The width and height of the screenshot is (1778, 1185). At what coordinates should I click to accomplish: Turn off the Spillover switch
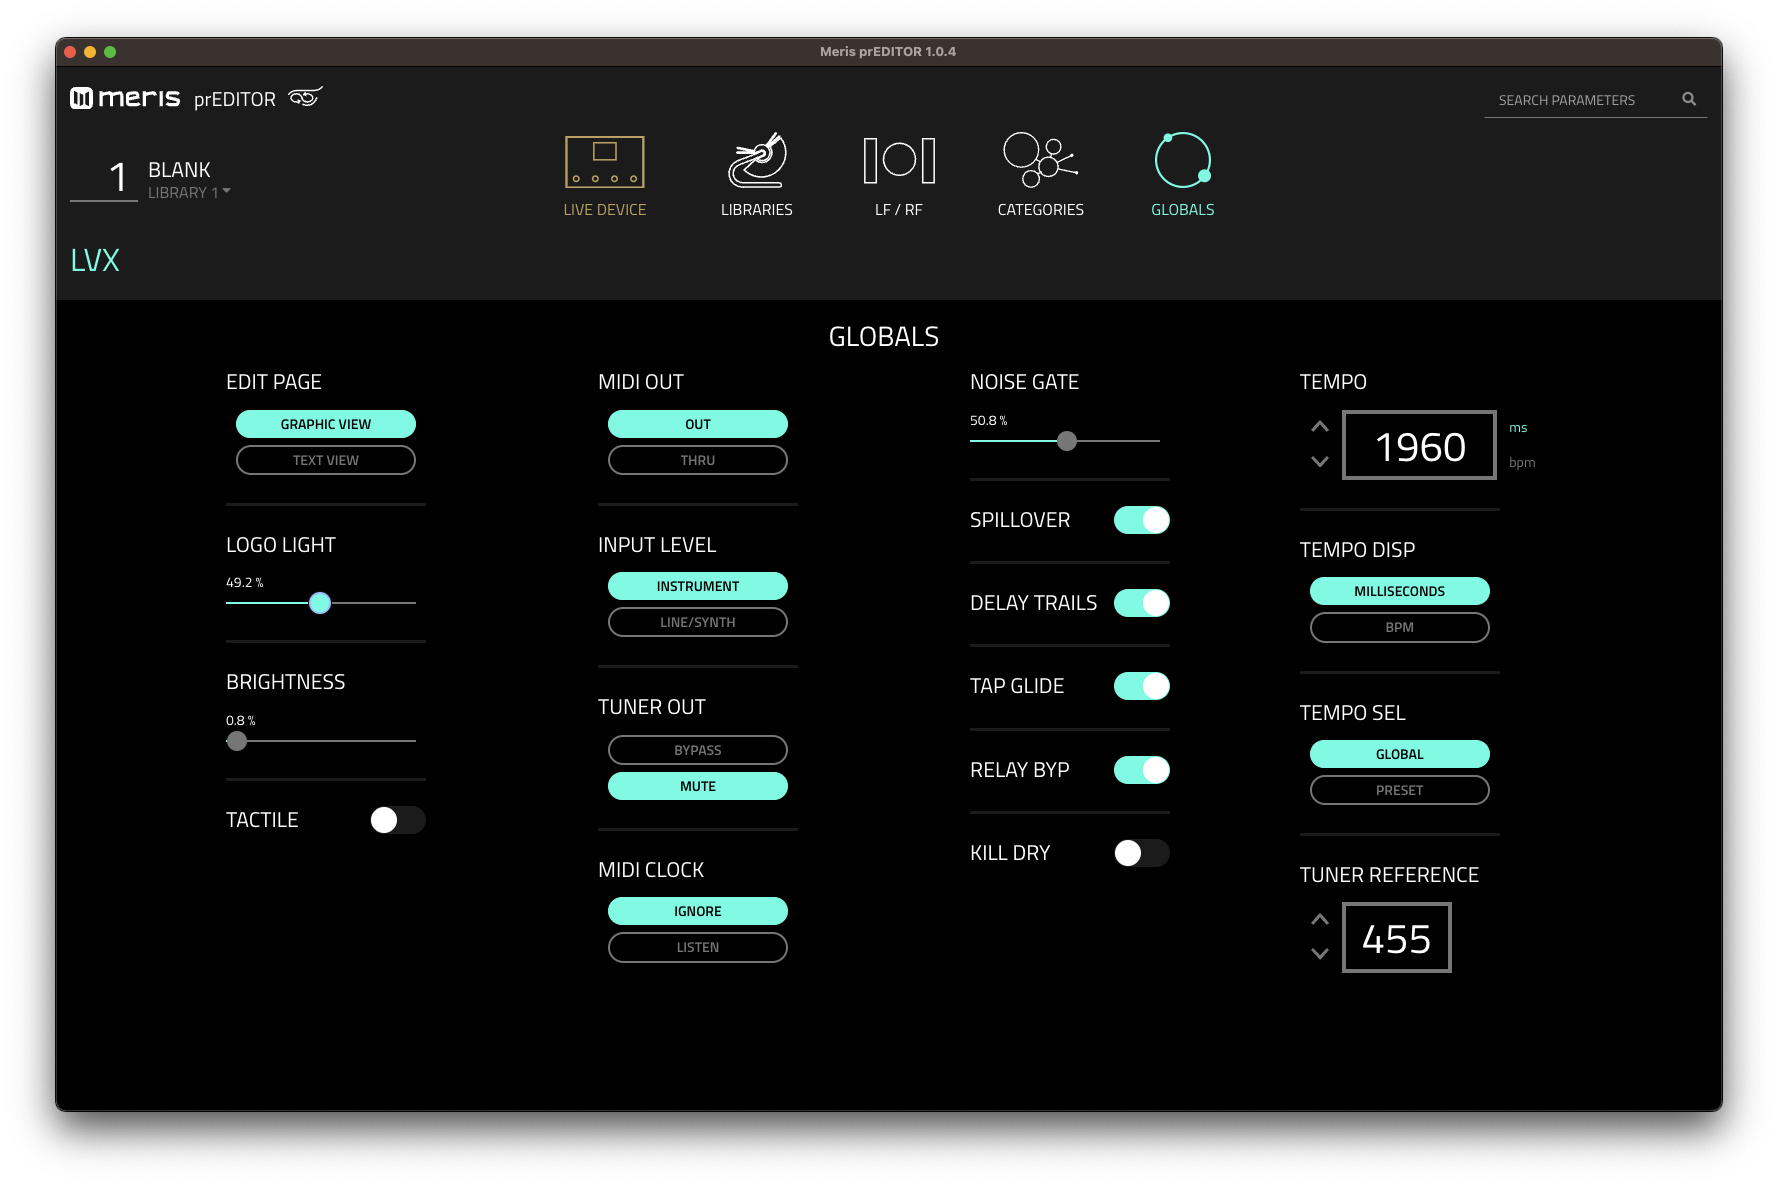(x=1141, y=520)
